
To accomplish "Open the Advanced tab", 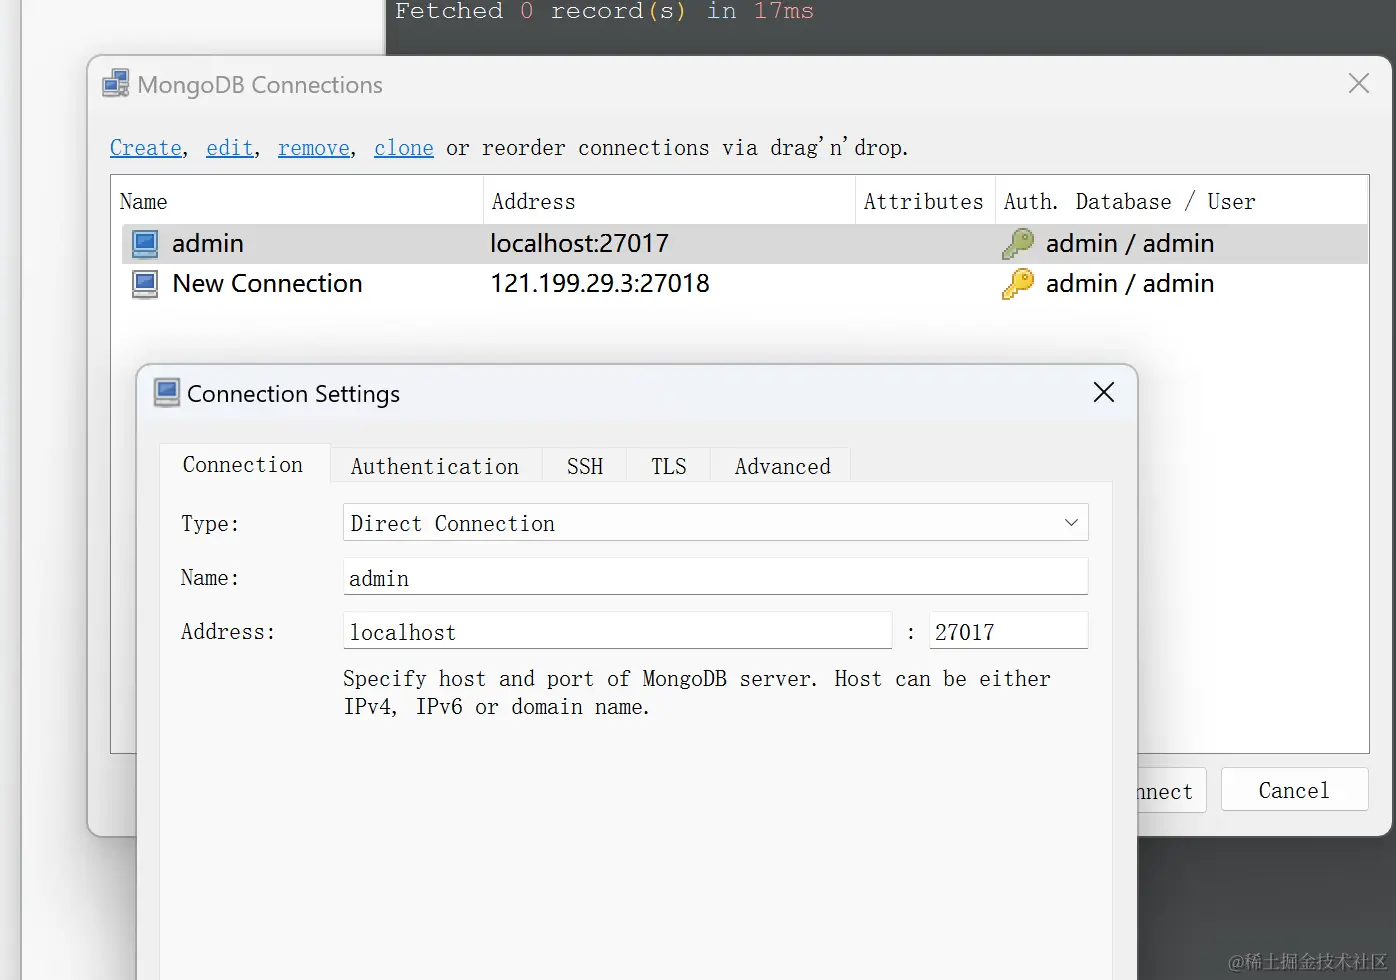I will point(782,466).
